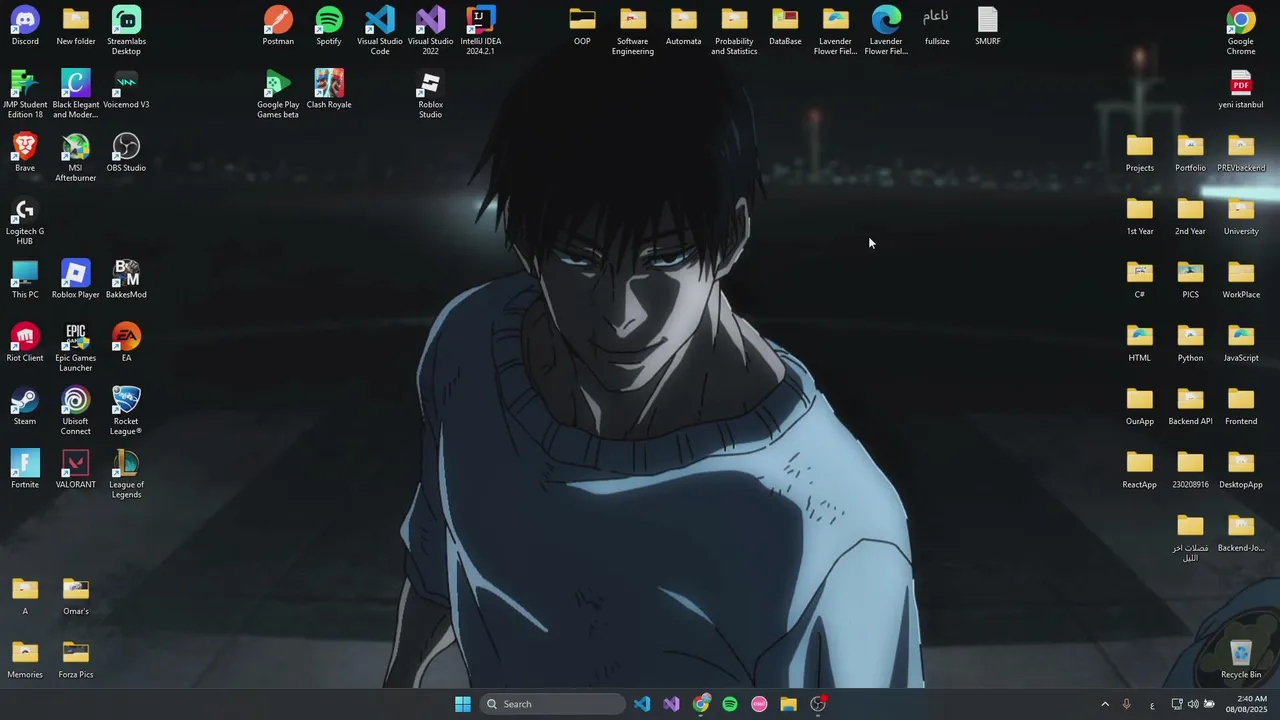1280x720 pixels.
Task: Open IntelliJ IDEA 2024.2.1 desktop shortcut
Action: pyautogui.click(x=481, y=30)
